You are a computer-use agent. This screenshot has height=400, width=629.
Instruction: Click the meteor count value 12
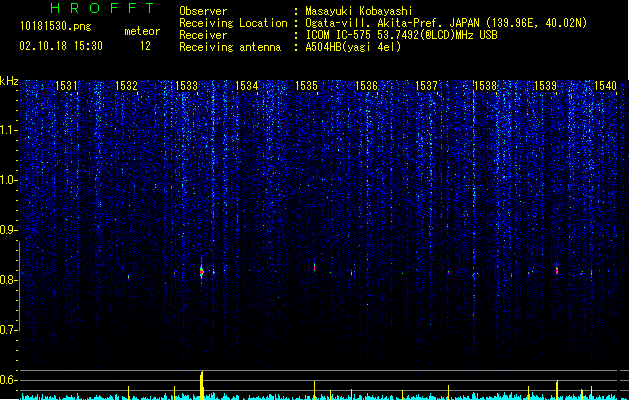coord(145,46)
